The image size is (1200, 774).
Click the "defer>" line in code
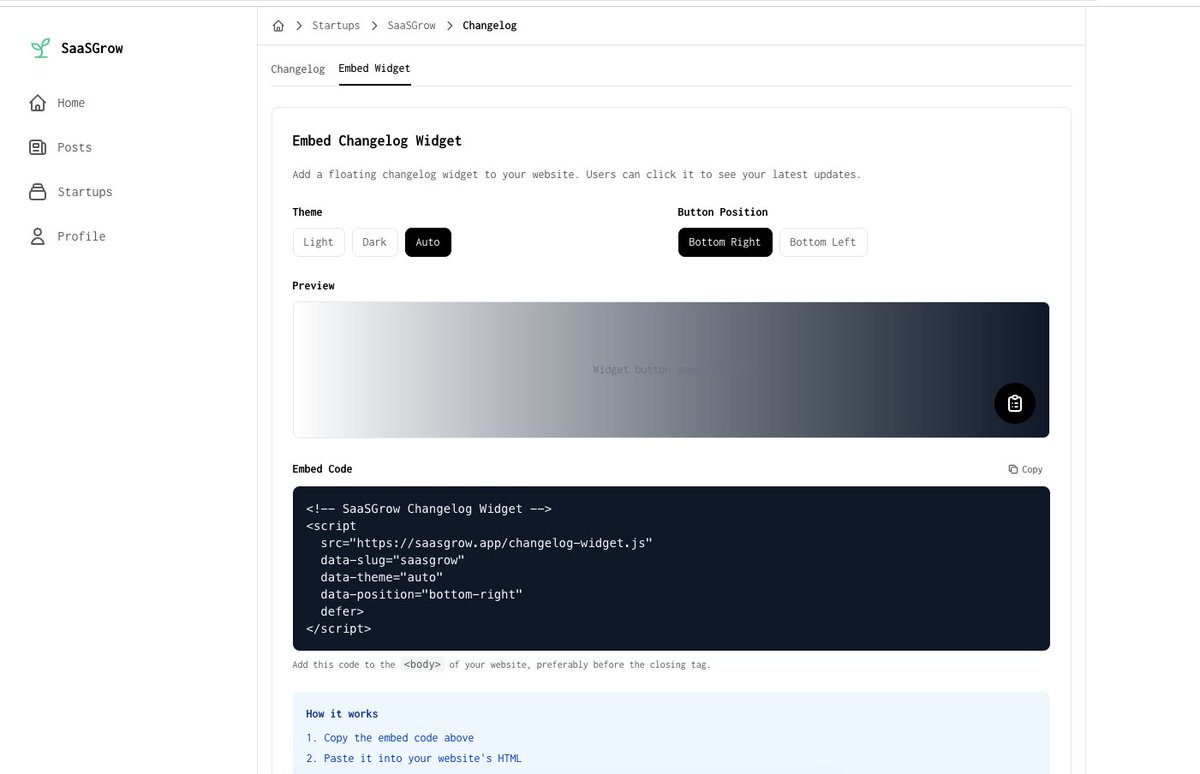click(342, 611)
